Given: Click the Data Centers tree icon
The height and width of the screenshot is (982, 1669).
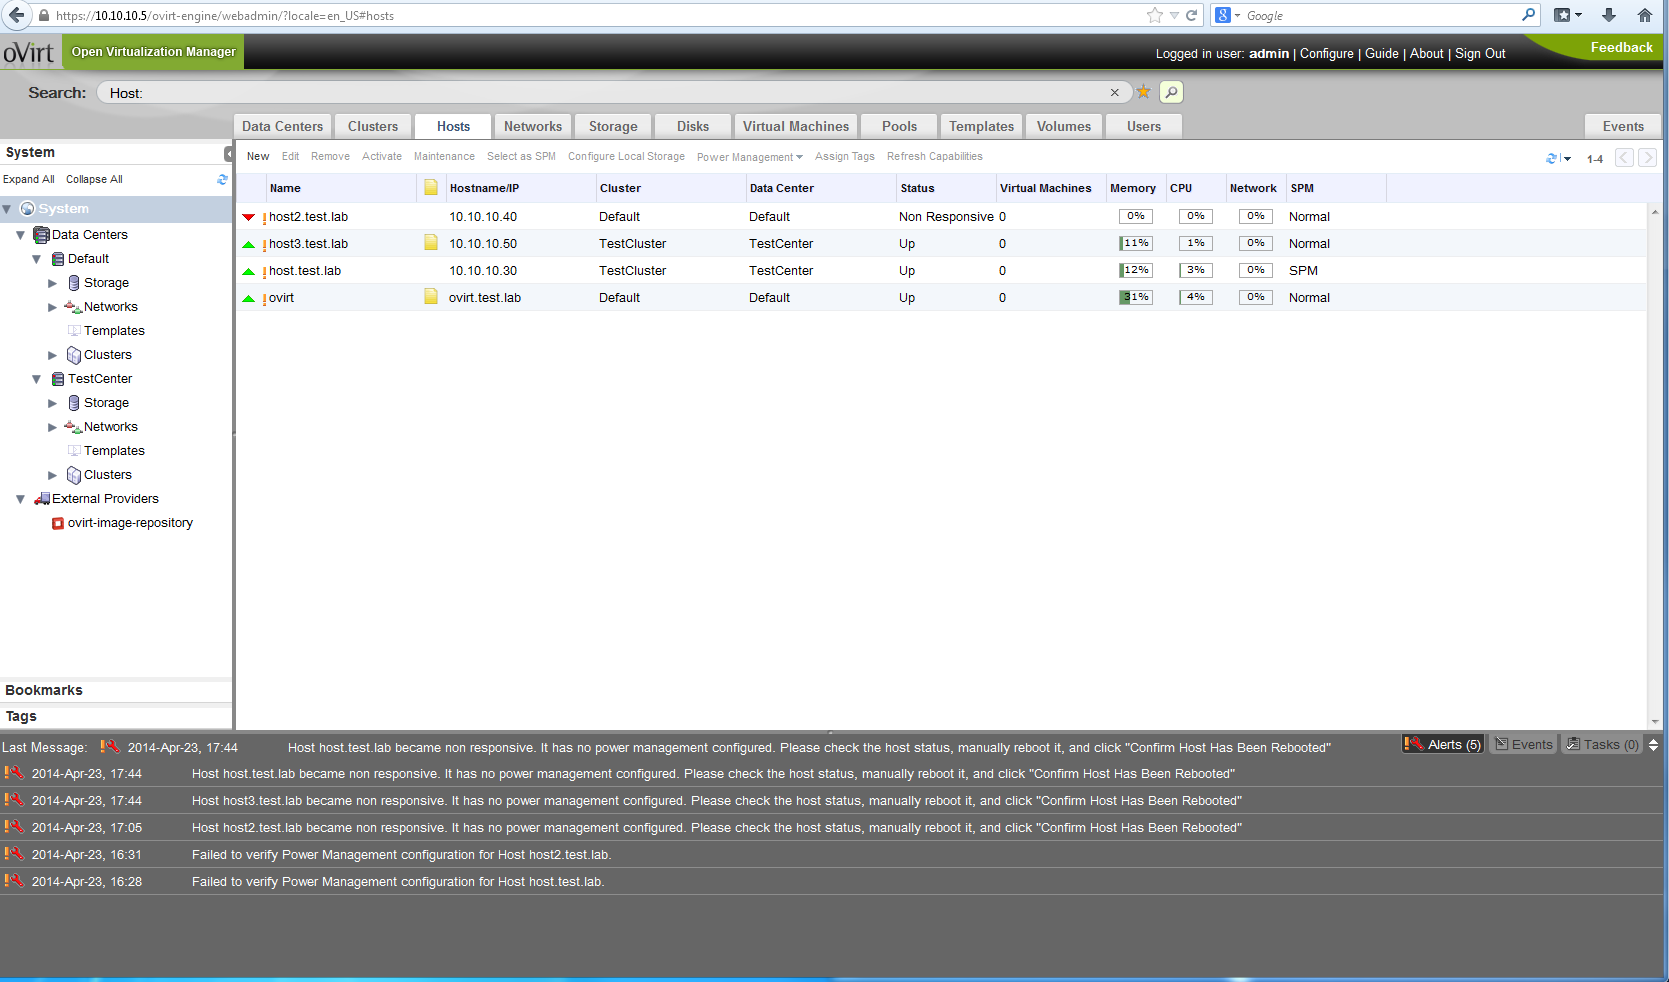Looking at the screenshot, I should pos(42,235).
